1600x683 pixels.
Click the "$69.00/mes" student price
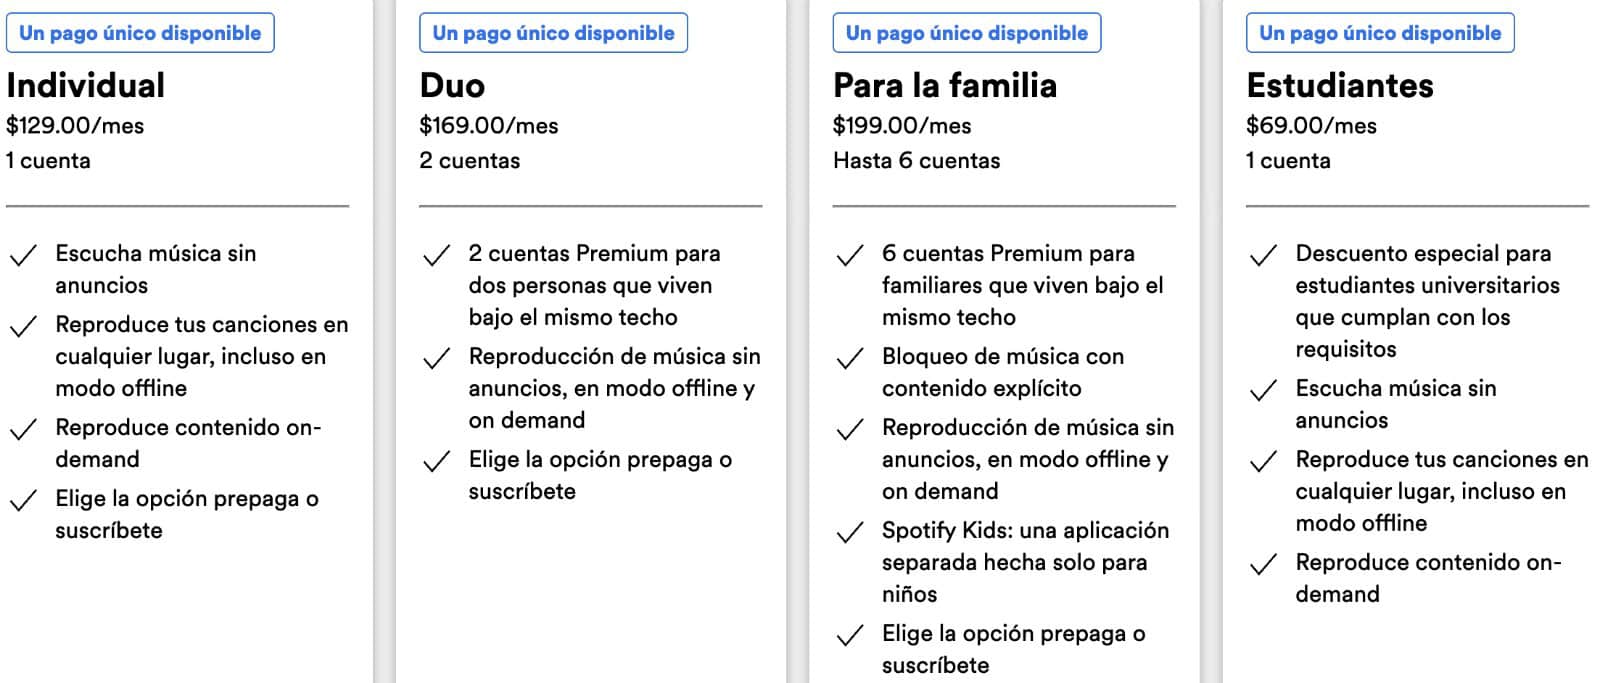[1311, 126]
